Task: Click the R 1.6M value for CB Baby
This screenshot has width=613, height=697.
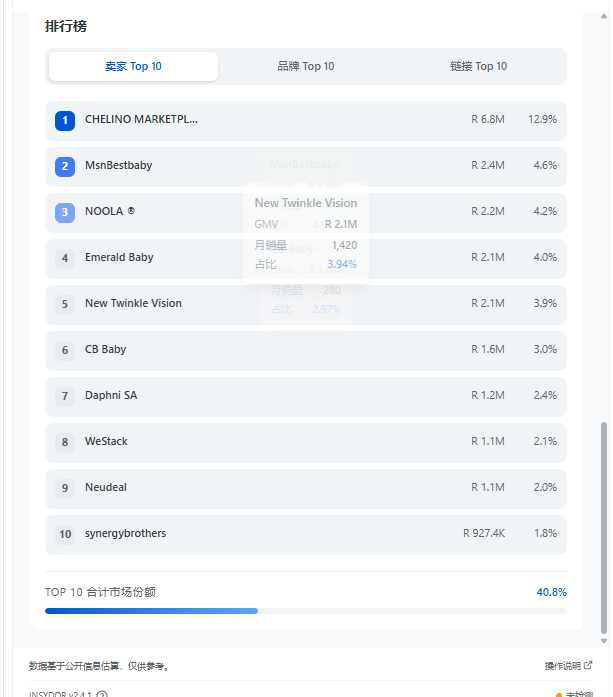Action: [488, 349]
